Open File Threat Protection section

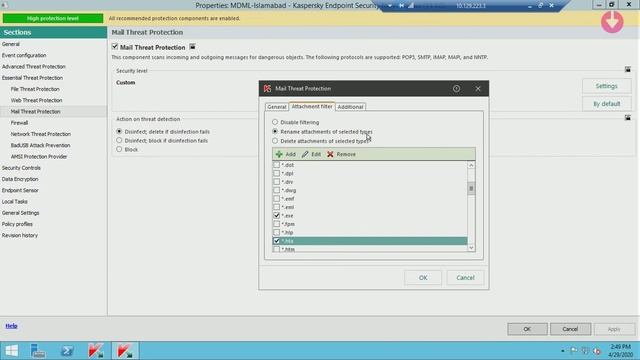(35, 89)
